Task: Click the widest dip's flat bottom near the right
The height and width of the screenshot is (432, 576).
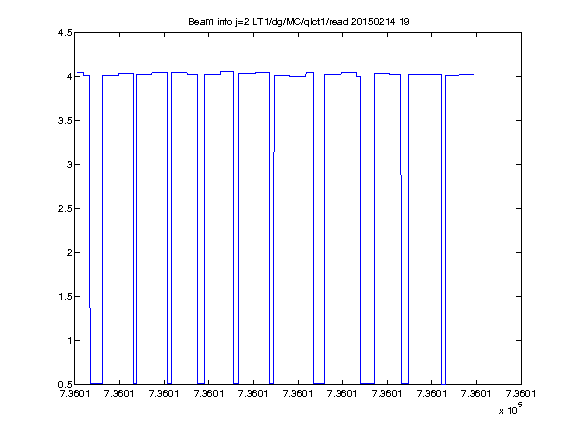Action: tap(368, 384)
